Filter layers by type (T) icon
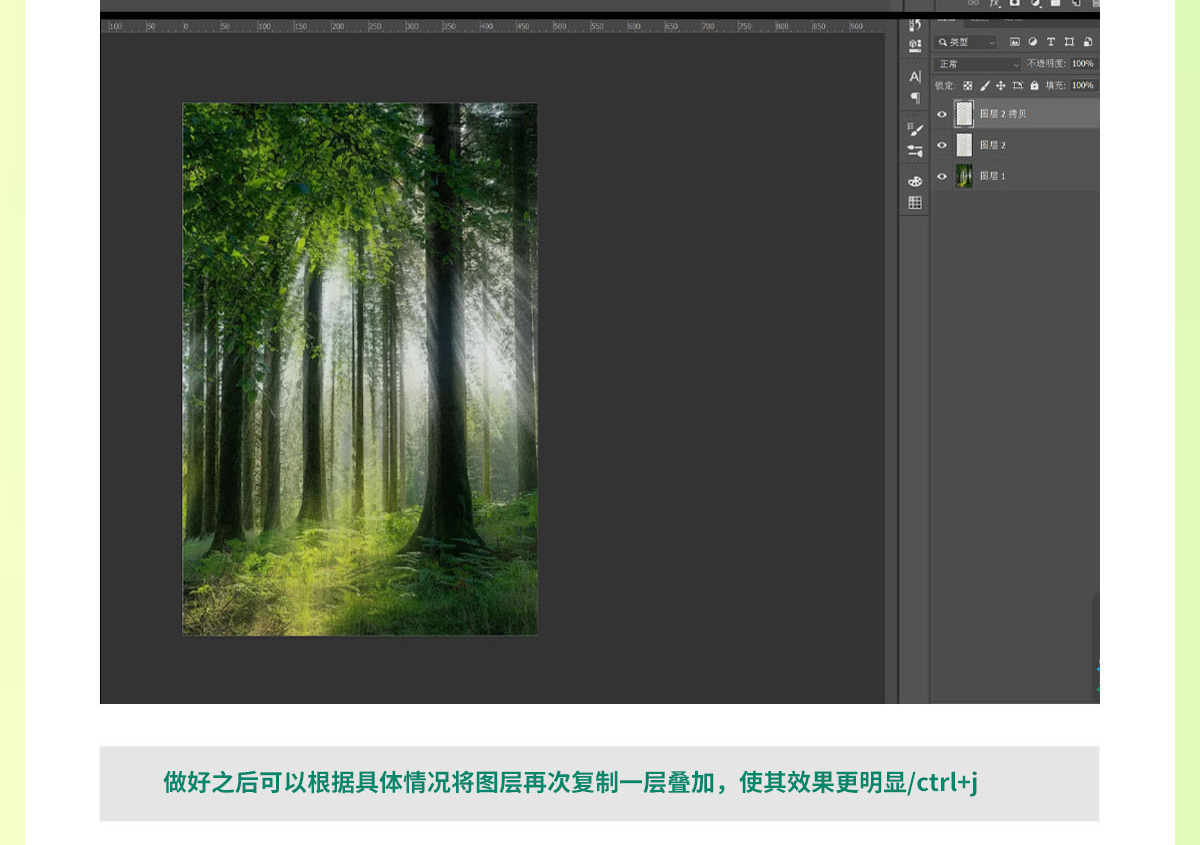Image resolution: width=1200 pixels, height=845 pixels. click(x=1051, y=42)
